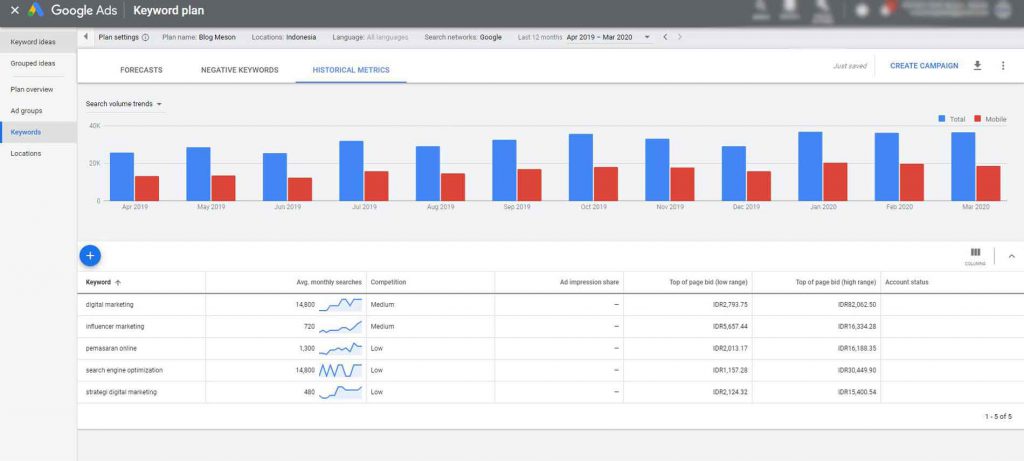Click the blue Total bar for Apr 2019

point(121,177)
